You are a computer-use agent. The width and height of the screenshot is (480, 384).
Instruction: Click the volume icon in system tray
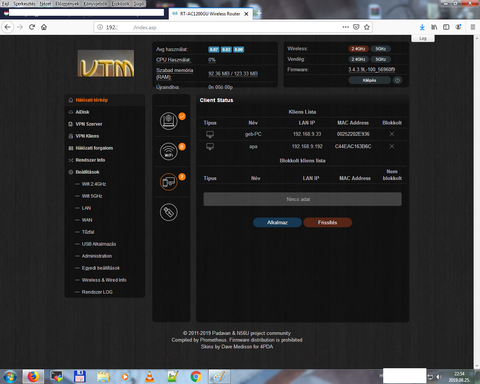click(439, 377)
